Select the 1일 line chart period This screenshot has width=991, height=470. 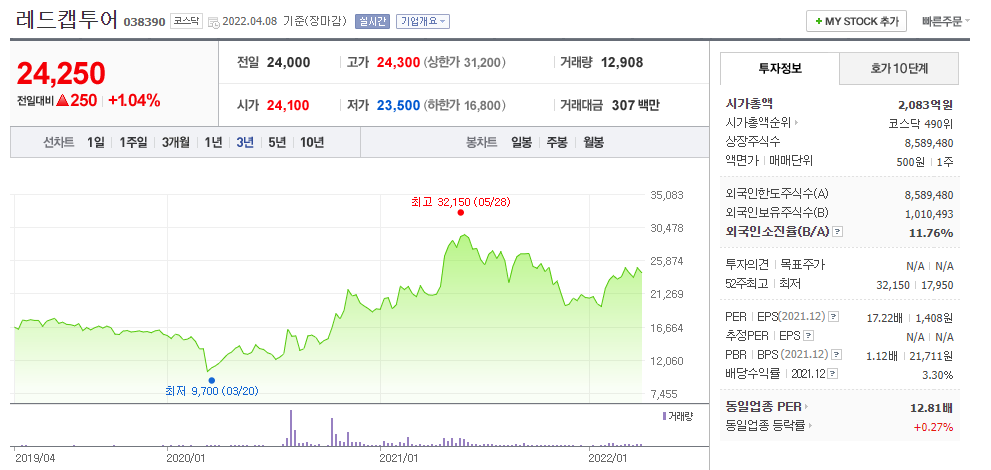(x=96, y=143)
